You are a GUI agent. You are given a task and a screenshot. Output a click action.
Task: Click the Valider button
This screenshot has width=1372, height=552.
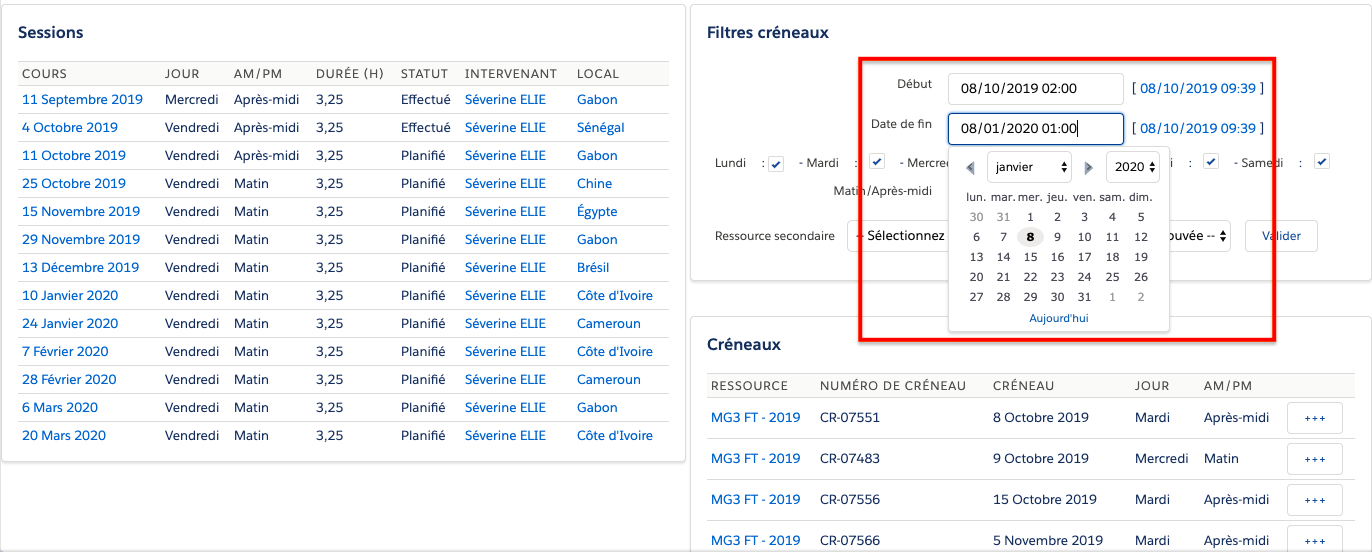[1280, 236]
